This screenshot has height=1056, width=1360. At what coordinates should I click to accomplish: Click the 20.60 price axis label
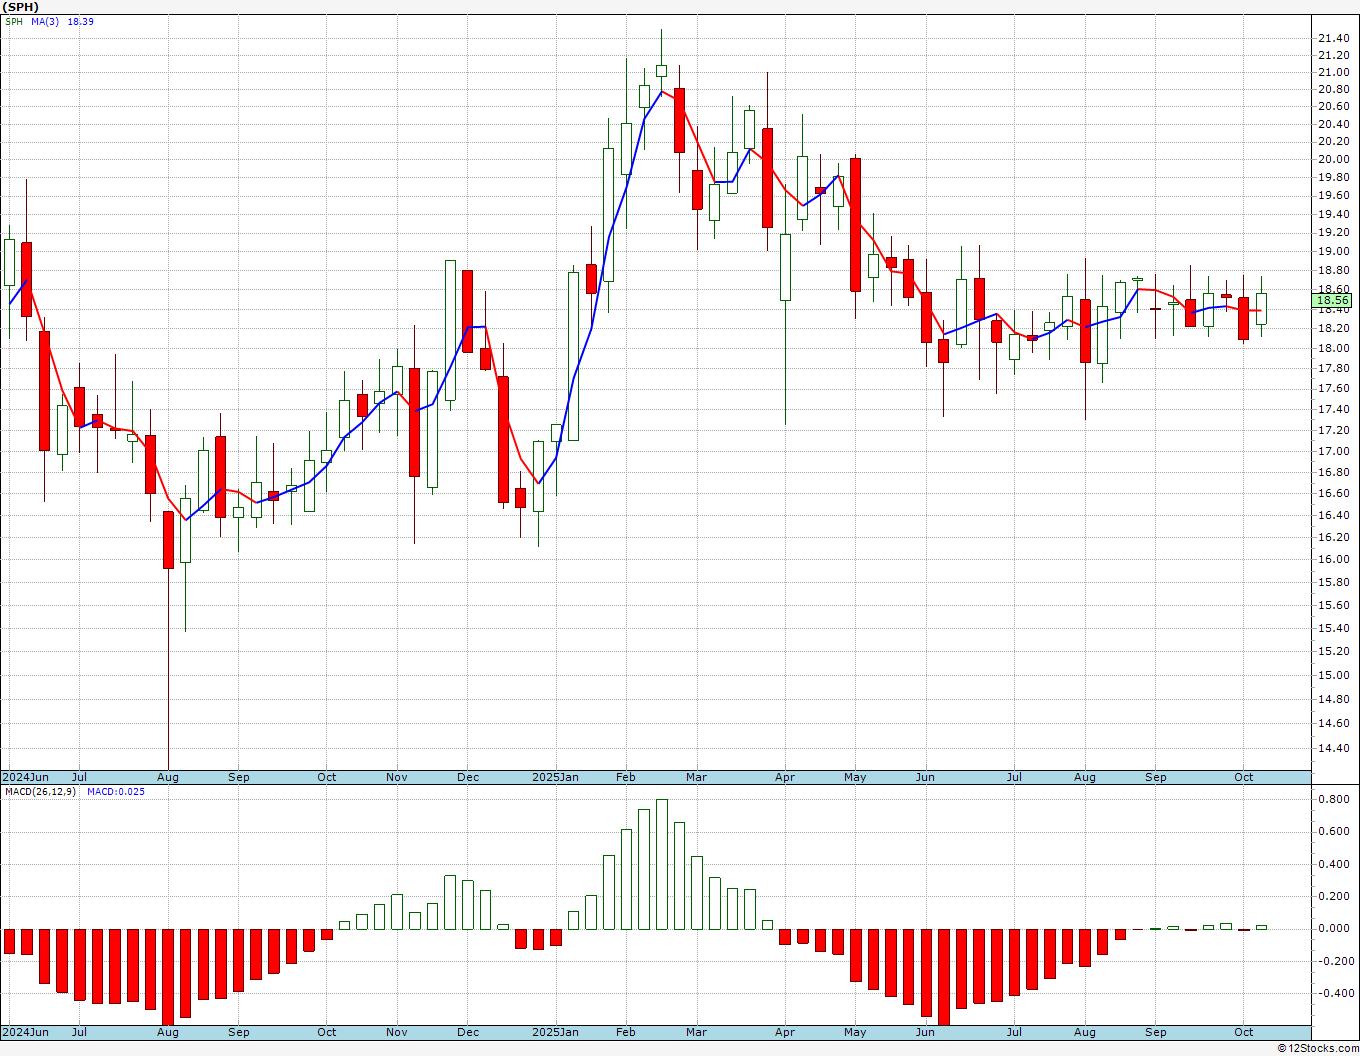point(1333,107)
